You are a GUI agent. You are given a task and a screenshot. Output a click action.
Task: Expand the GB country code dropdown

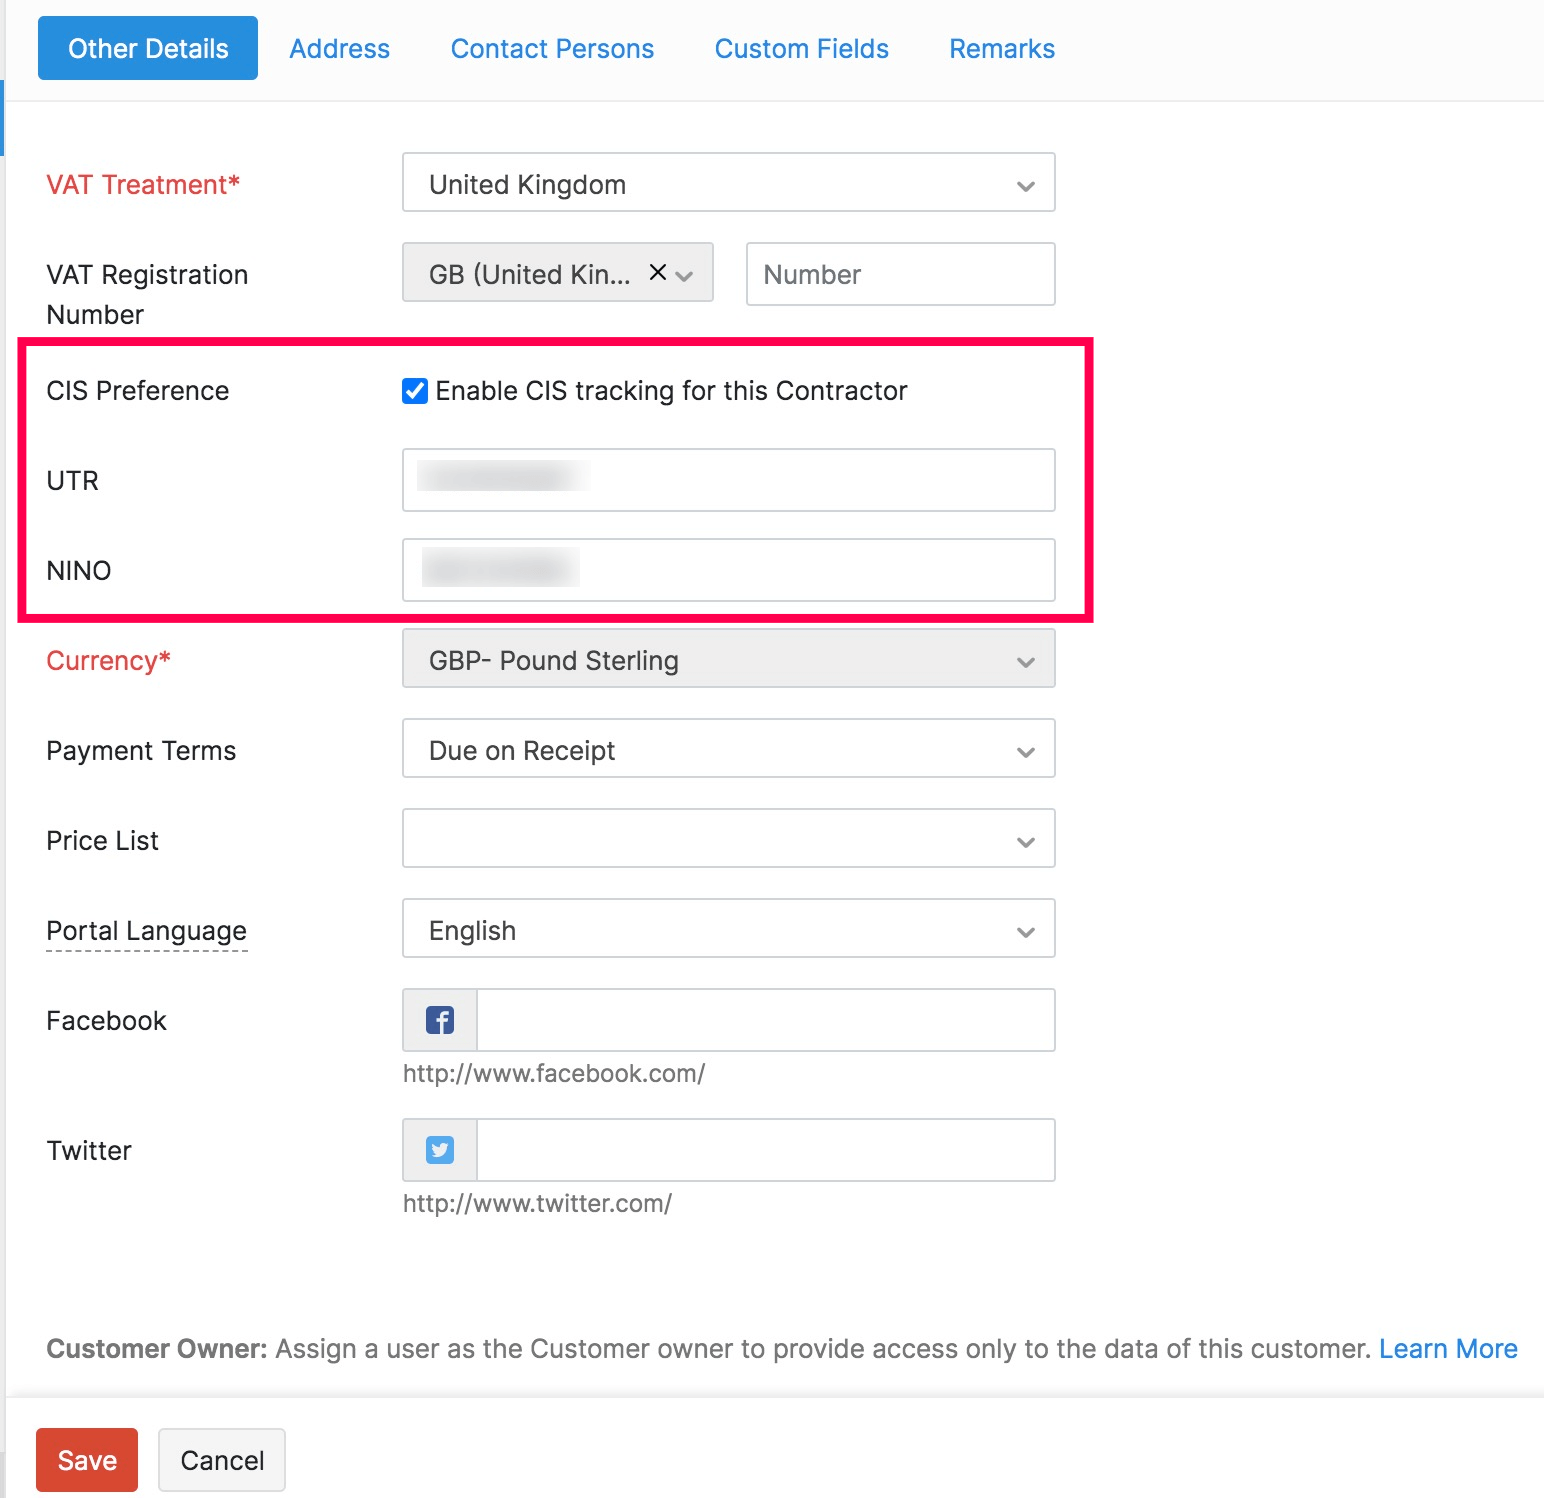click(x=685, y=276)
